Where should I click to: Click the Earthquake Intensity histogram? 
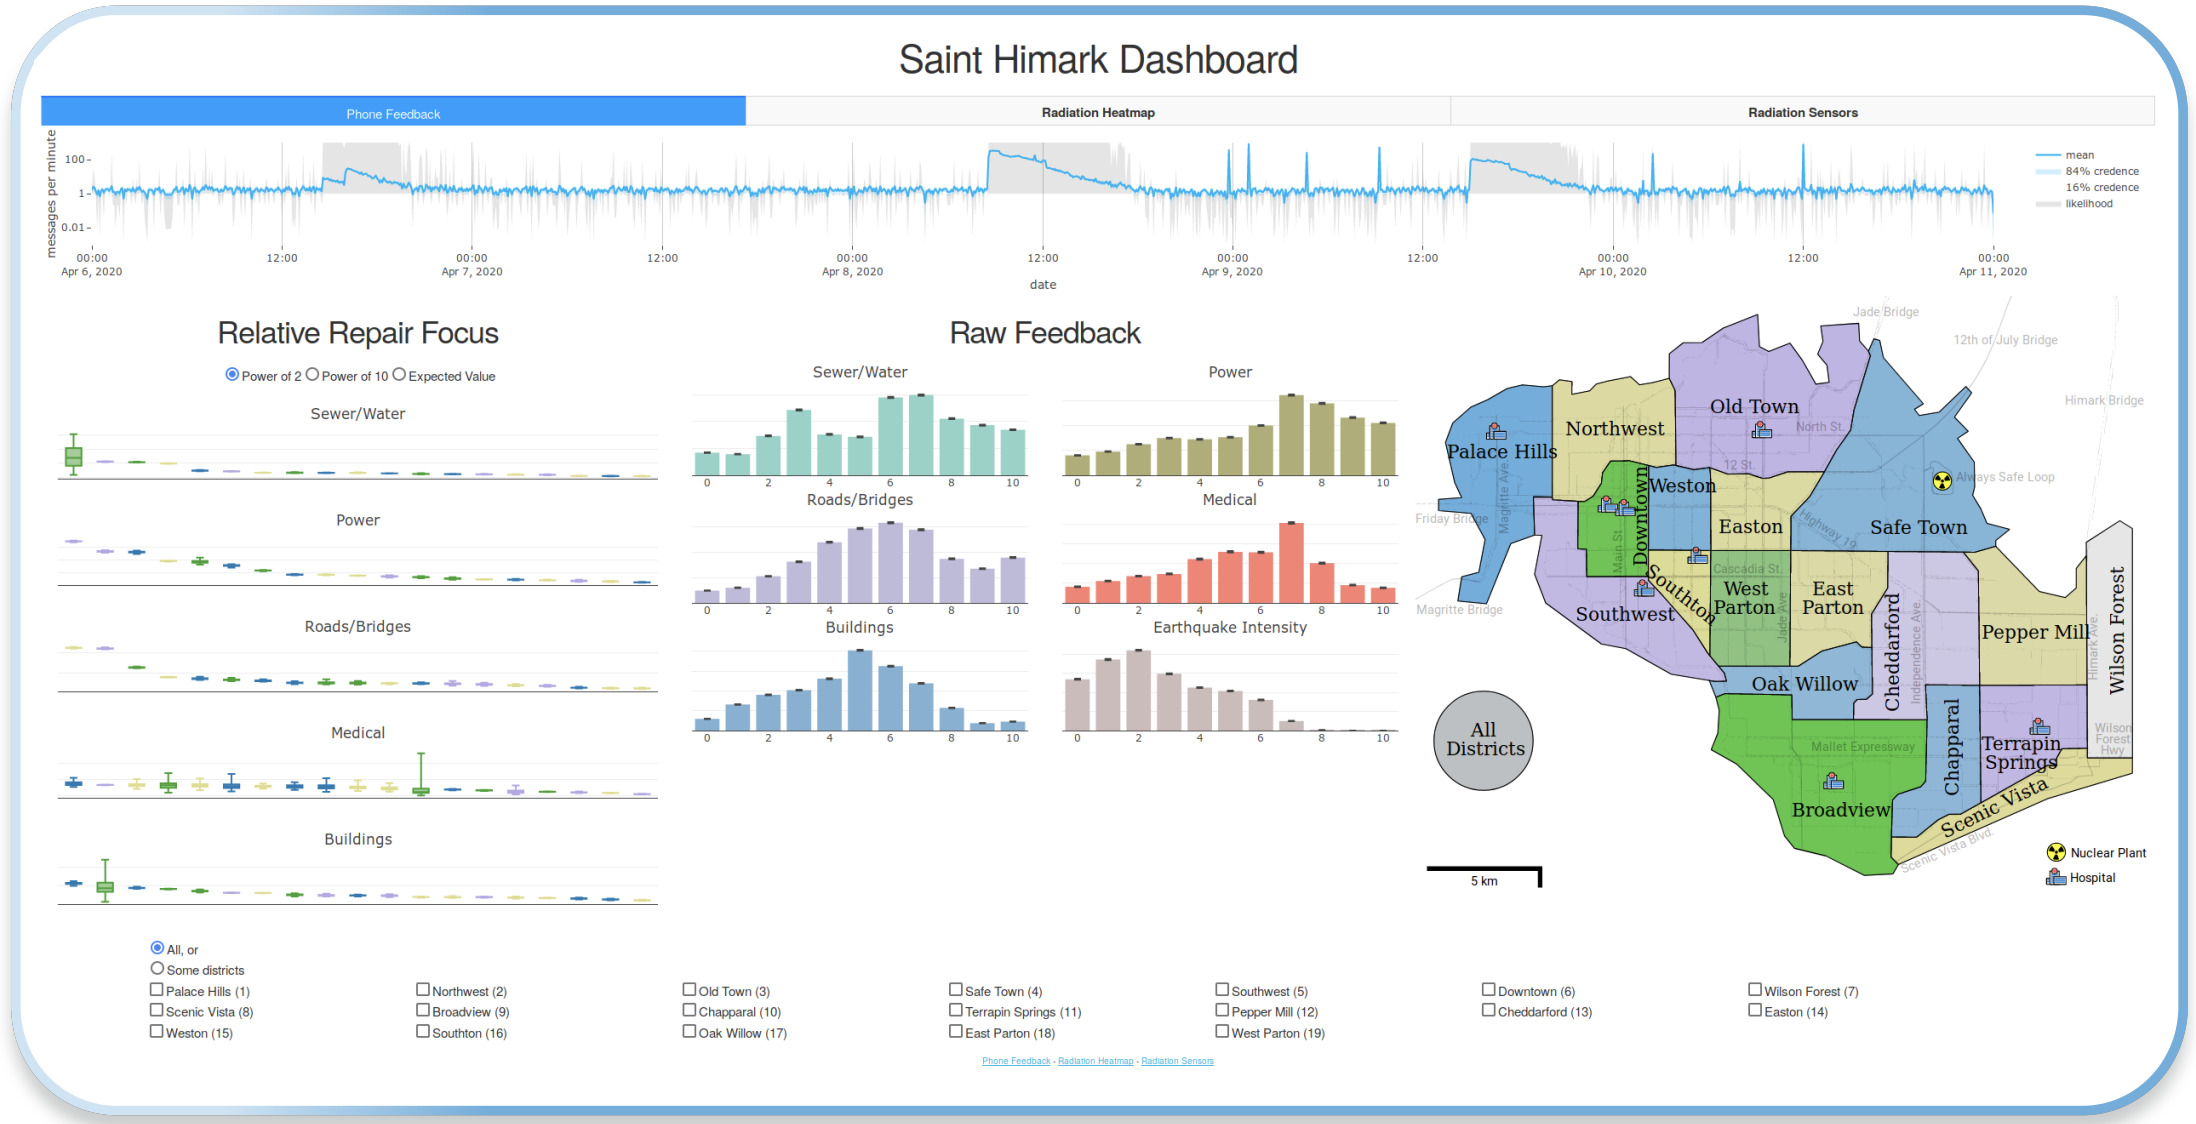click(x=1230, y=690)
